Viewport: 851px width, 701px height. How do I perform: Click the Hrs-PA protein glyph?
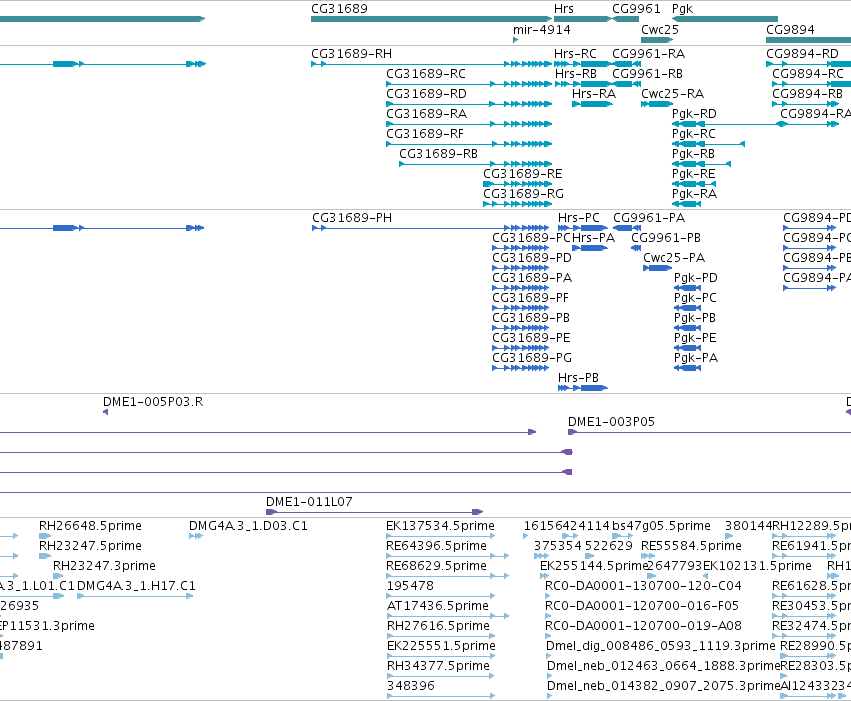(x=590, y=248)
